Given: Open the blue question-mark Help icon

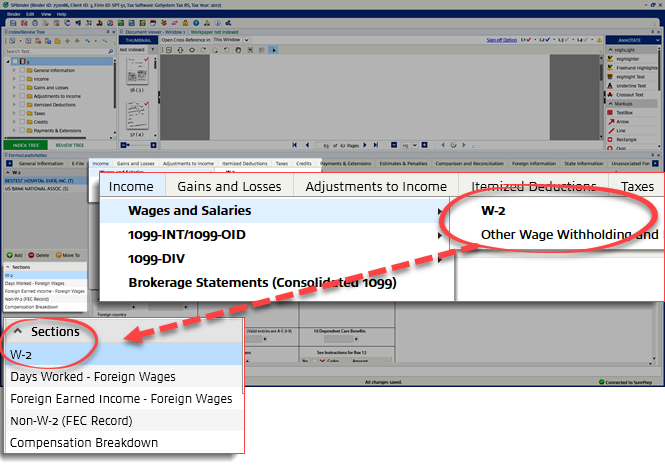Looking at the screenshot, I should click(196, 23).
